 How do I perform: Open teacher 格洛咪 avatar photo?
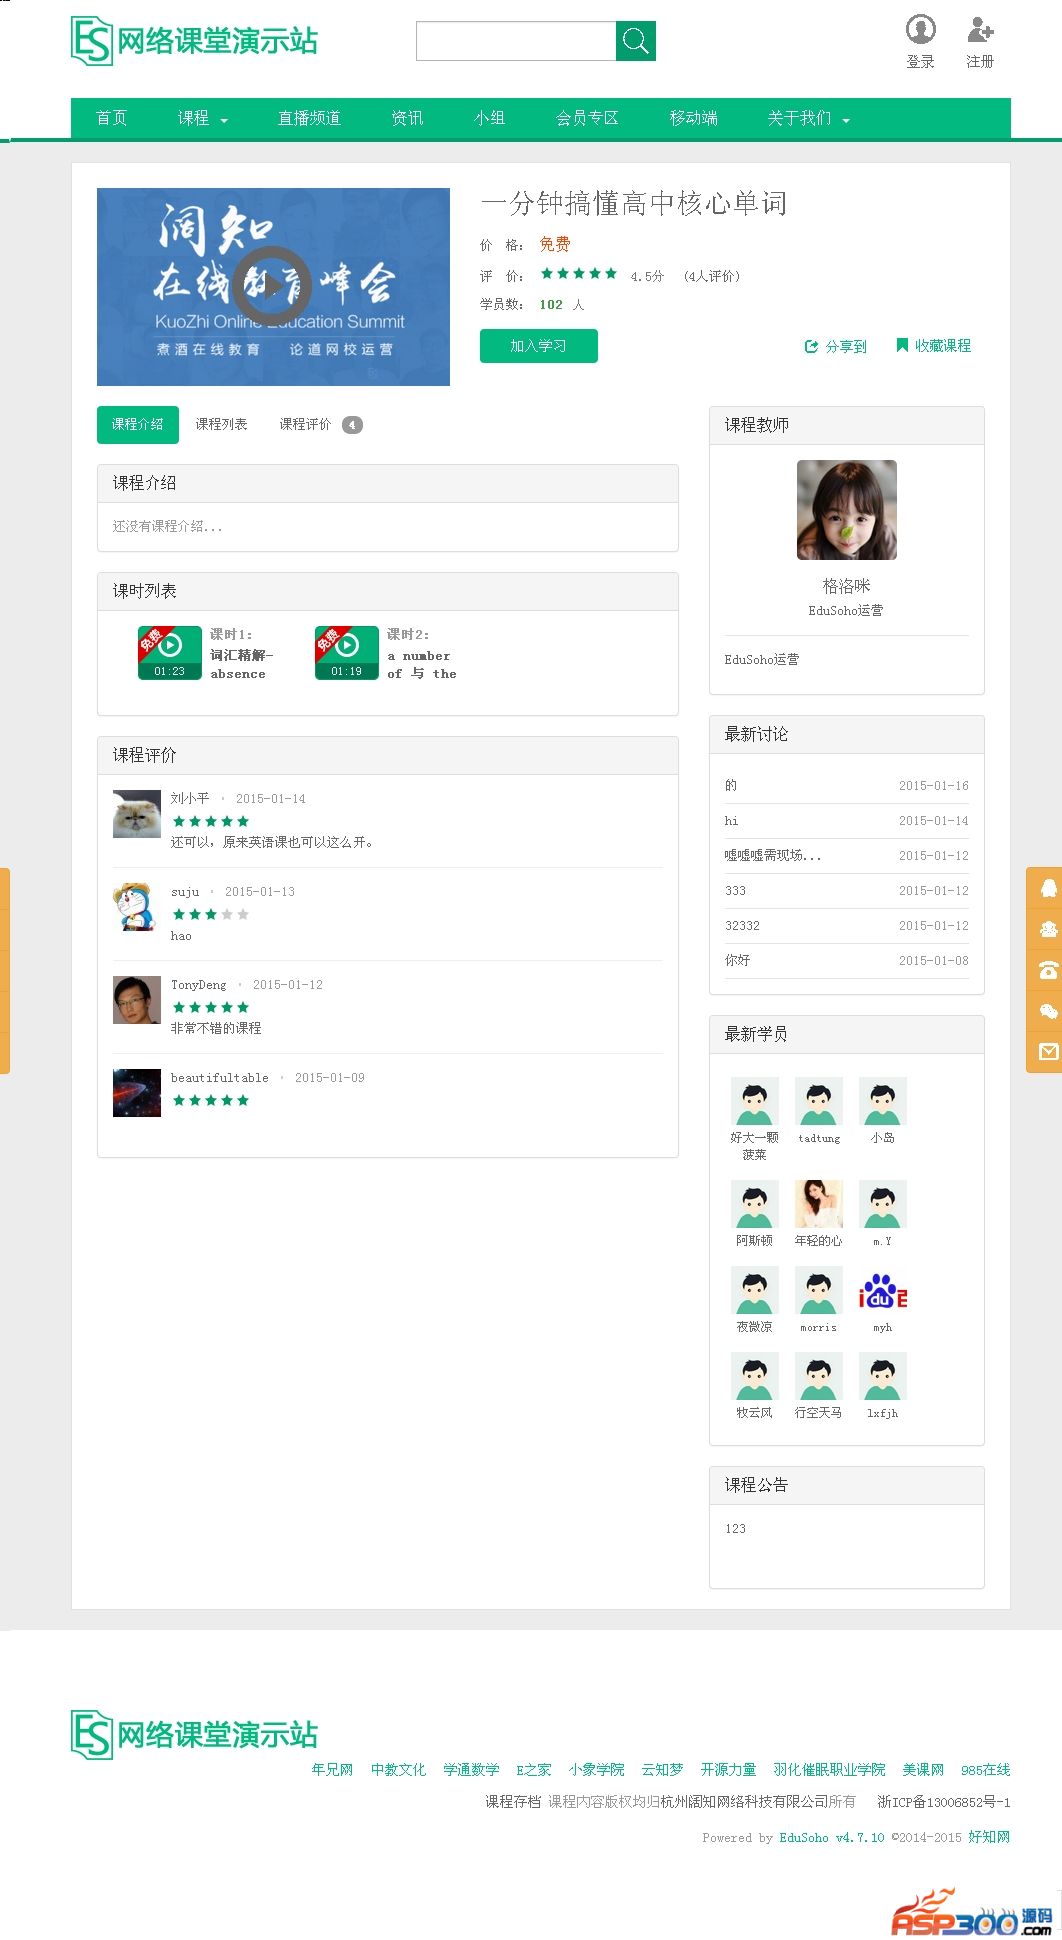847,510
